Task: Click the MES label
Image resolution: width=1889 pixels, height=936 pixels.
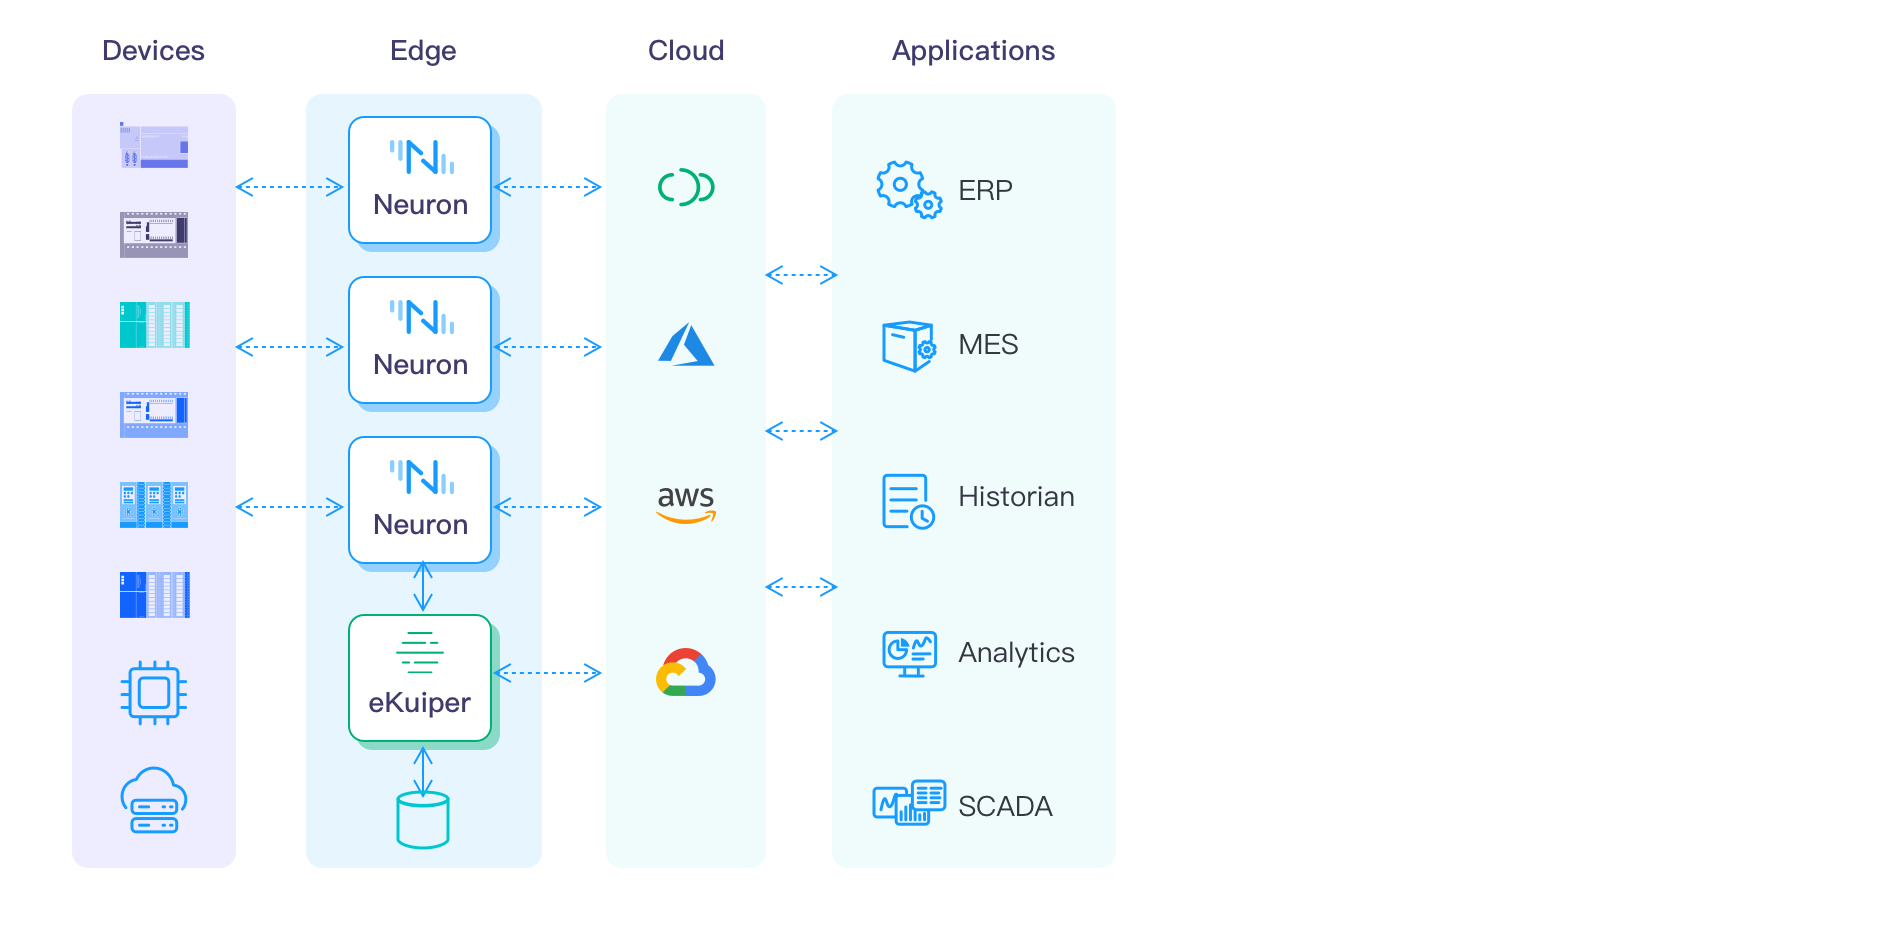Action: click(x=988, y=345)
